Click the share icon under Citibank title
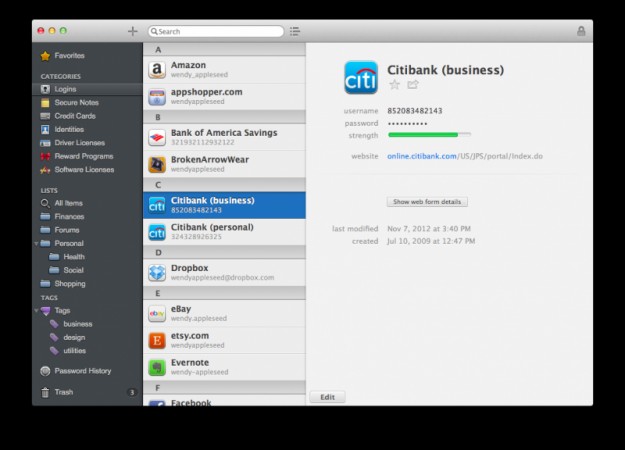The height and width of the screenshot is (450, 625). pos(413,85)
